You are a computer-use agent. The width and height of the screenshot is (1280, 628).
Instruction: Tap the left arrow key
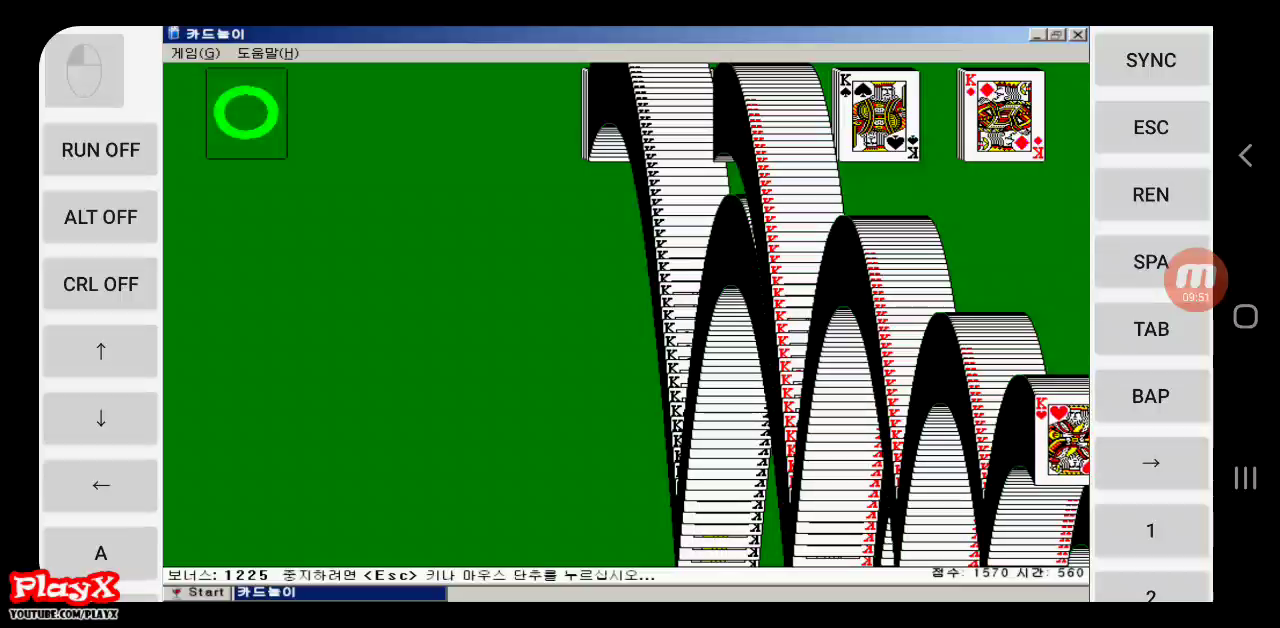point(100,485)
